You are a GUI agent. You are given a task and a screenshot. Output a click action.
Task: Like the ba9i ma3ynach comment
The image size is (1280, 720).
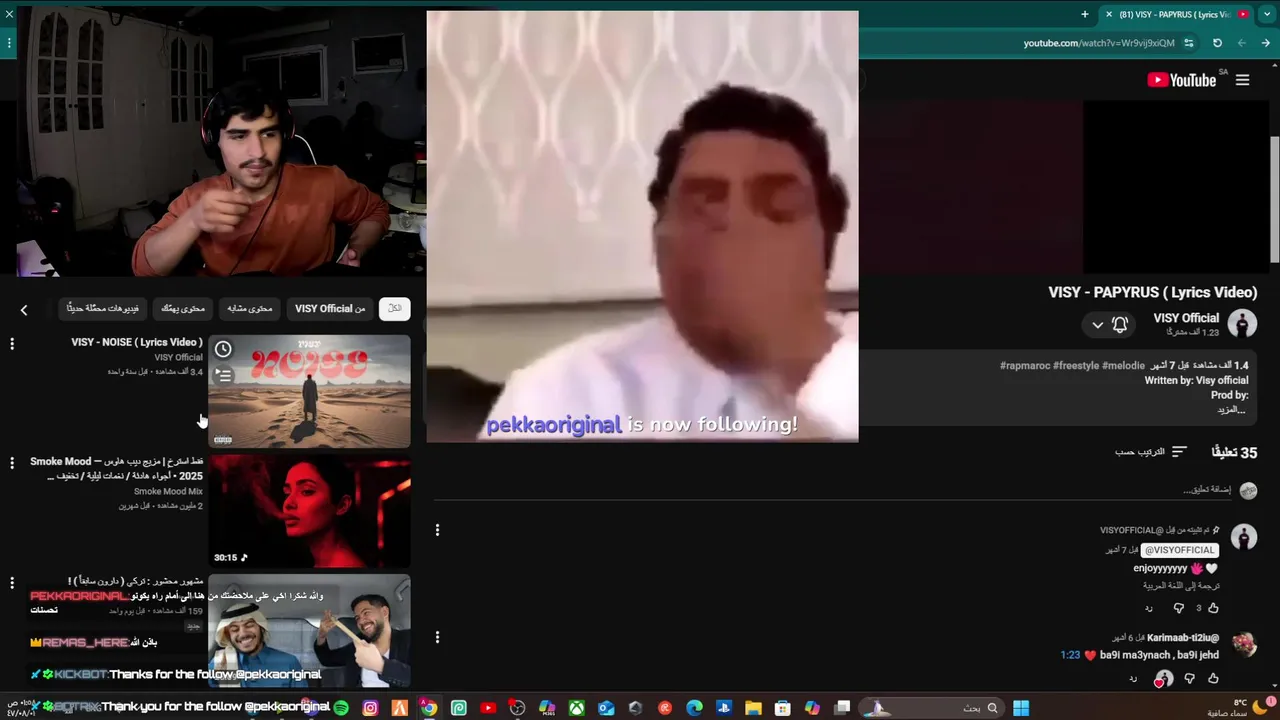click(x=1213, y=678)
